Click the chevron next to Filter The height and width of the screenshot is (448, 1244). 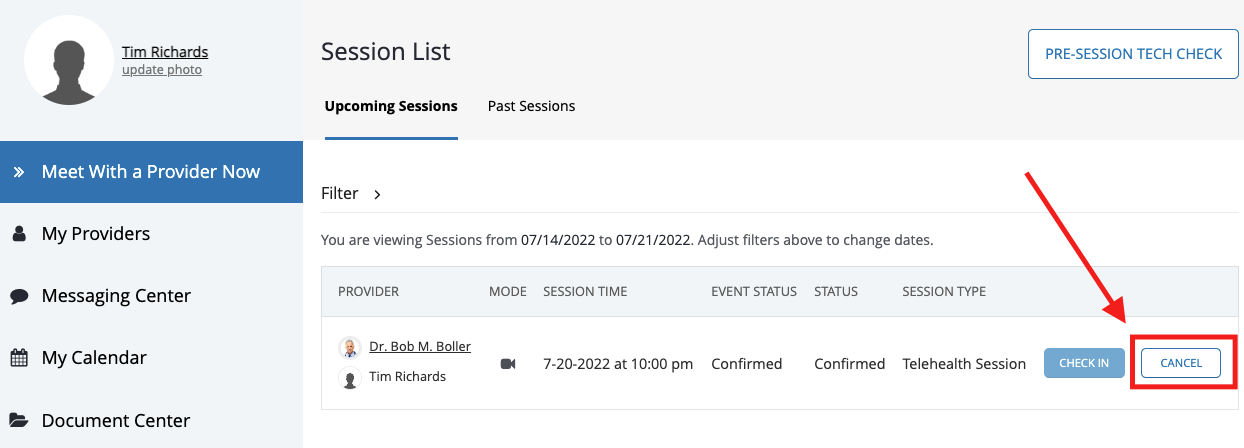click(377, 195)
